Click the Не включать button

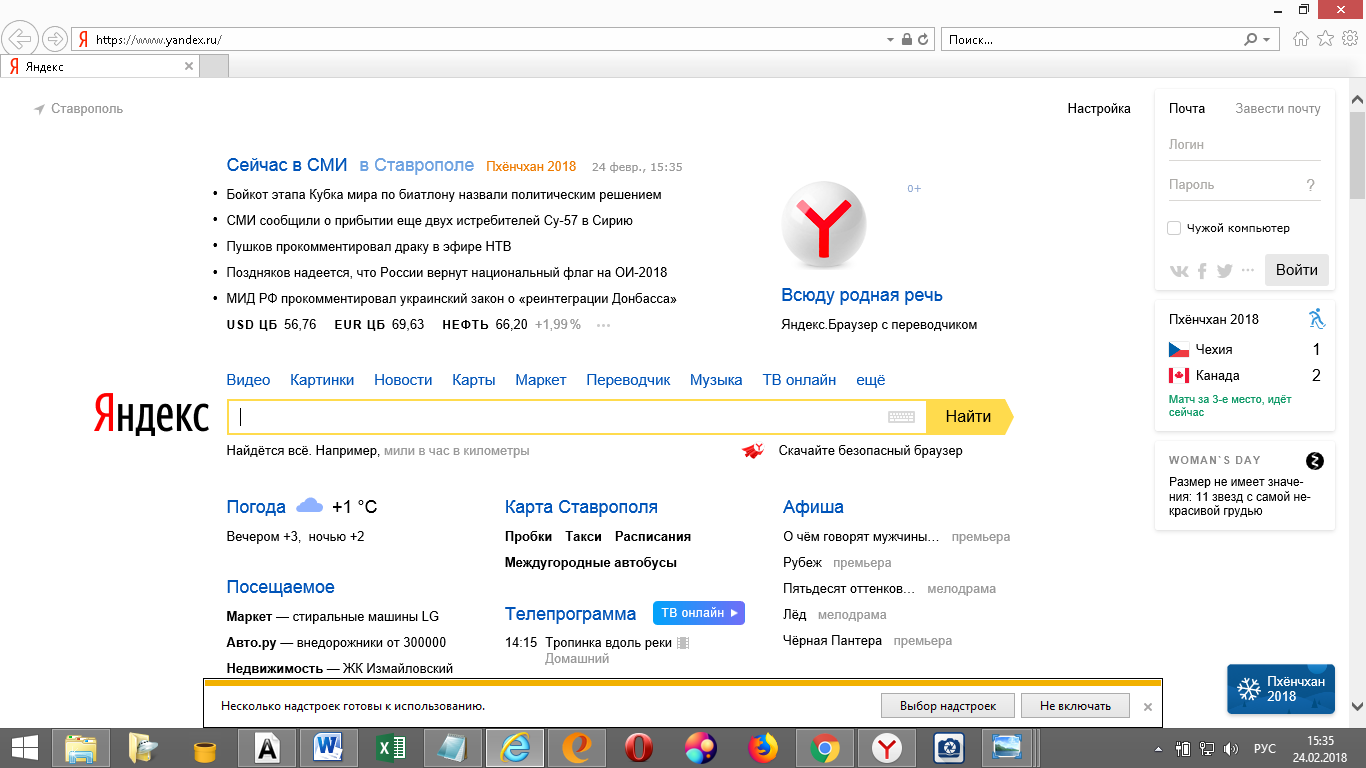point(1075,705)
